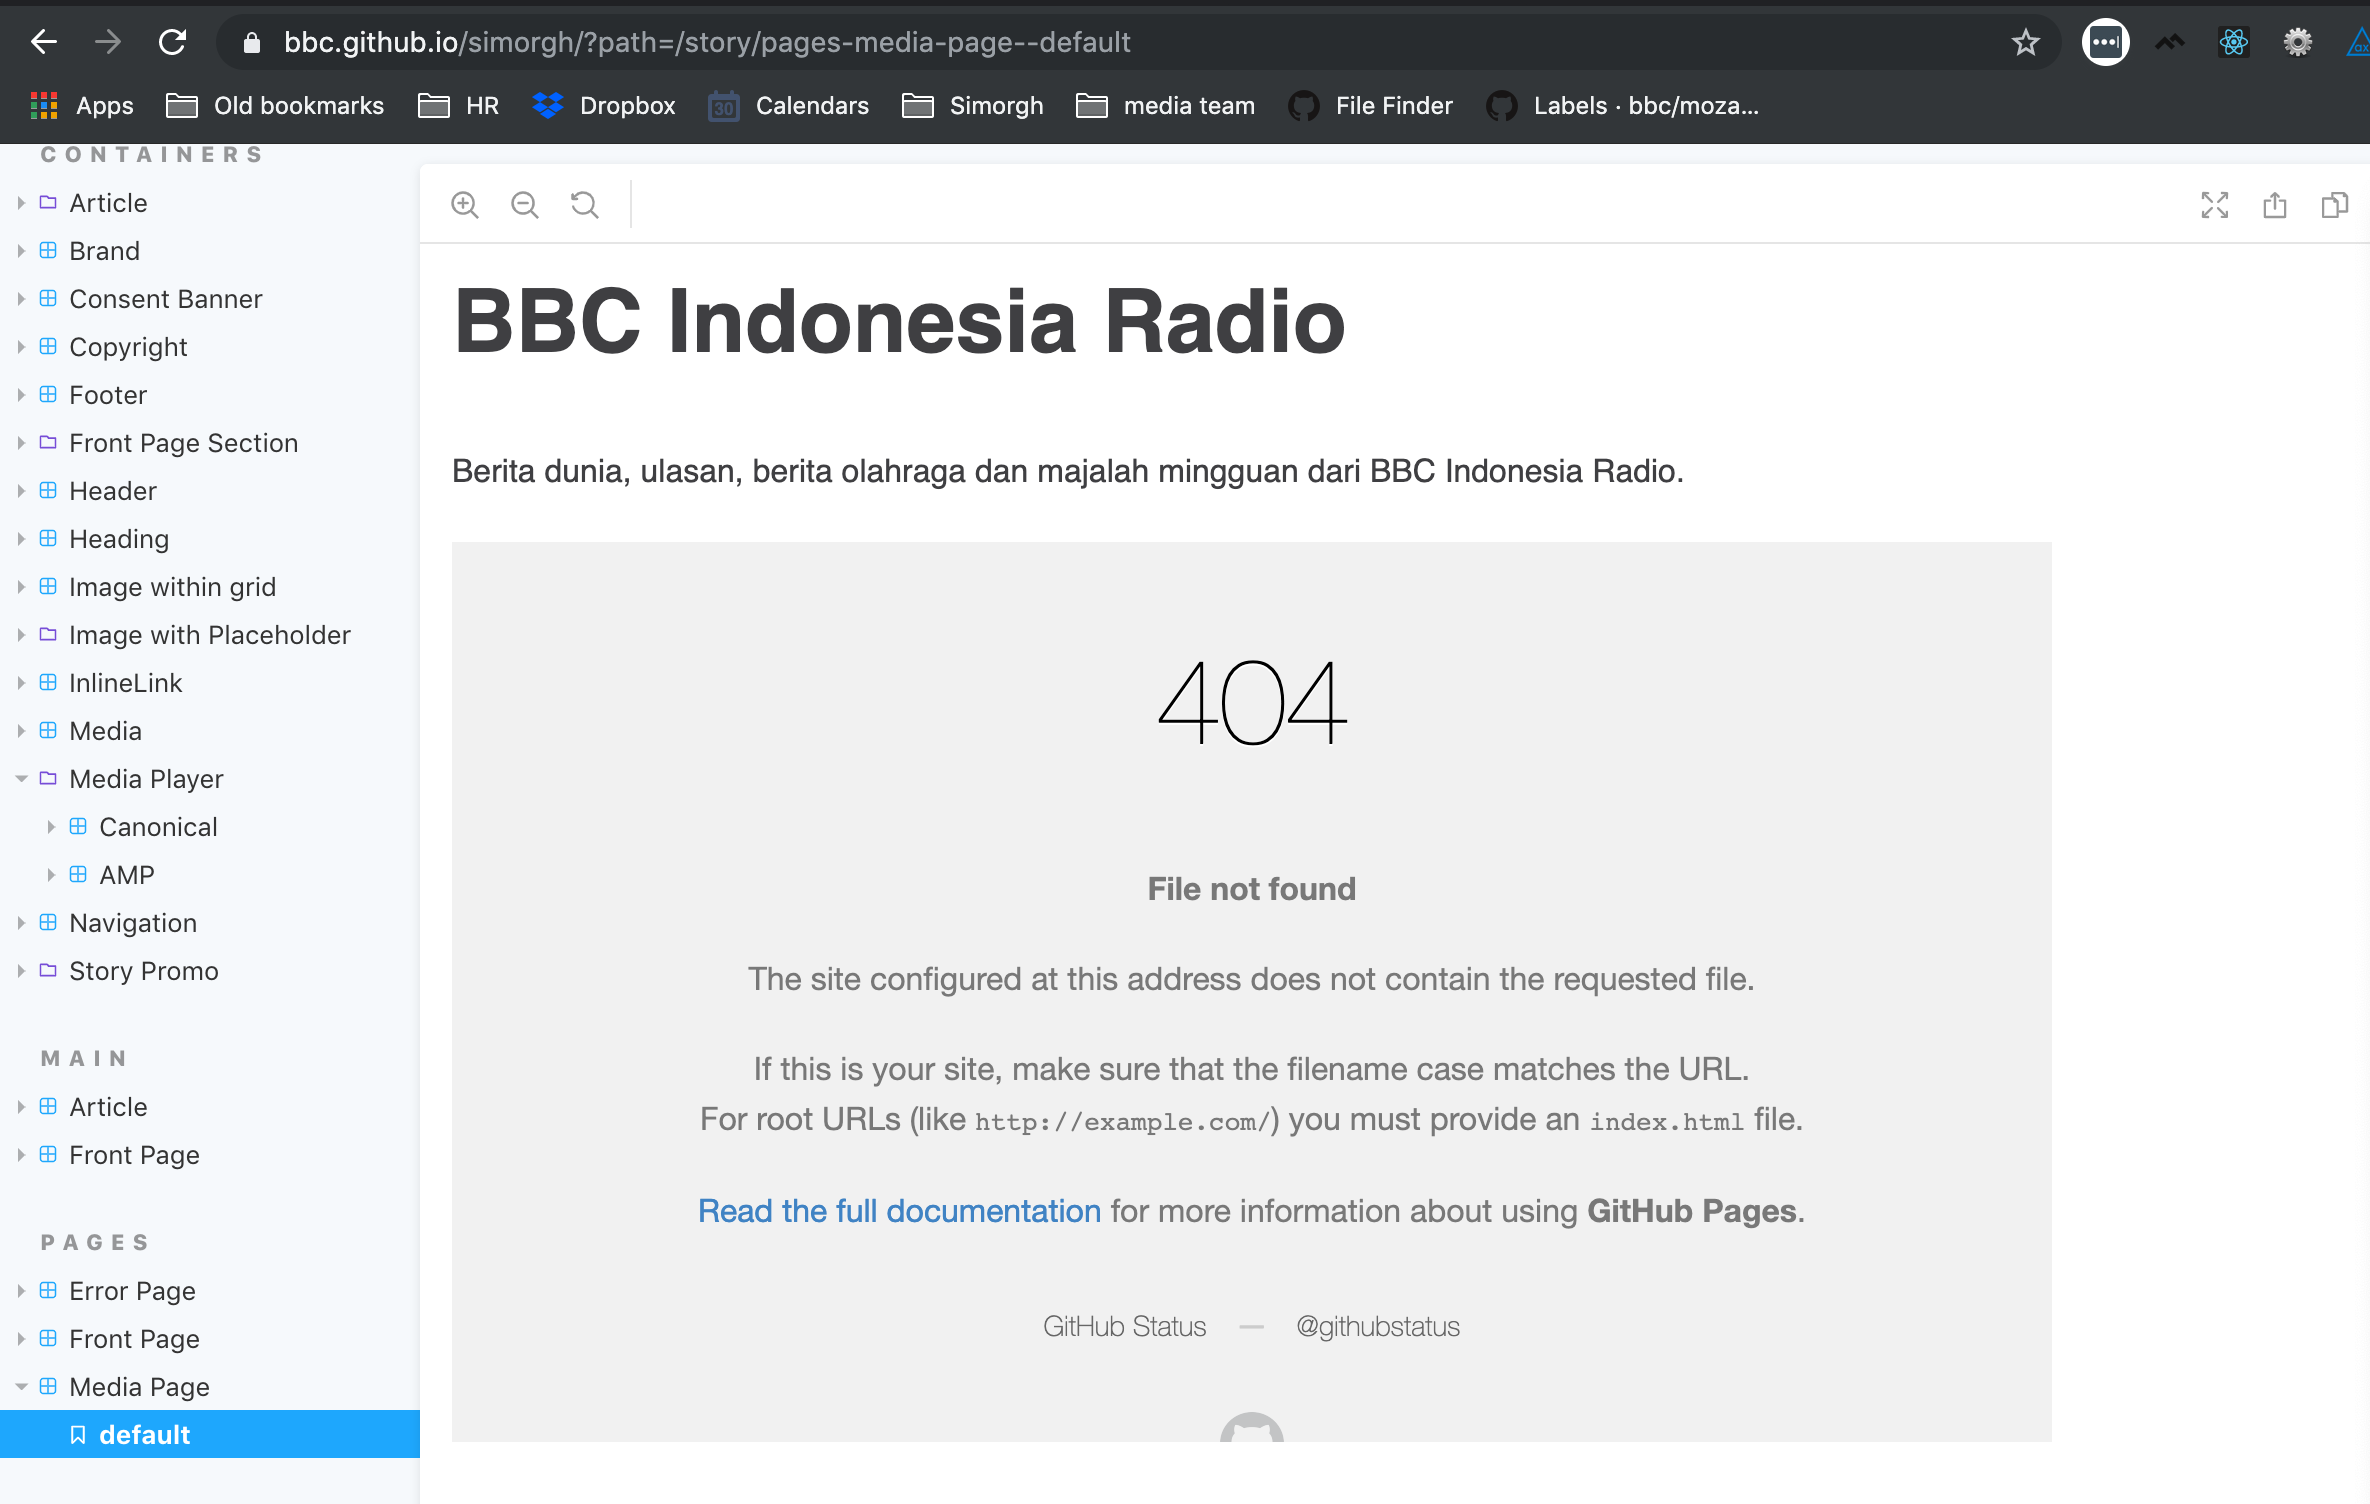Click the Read the full documentation link
The width and height of the screenshot is (2370, 1504).
[x=898, y=1211]
